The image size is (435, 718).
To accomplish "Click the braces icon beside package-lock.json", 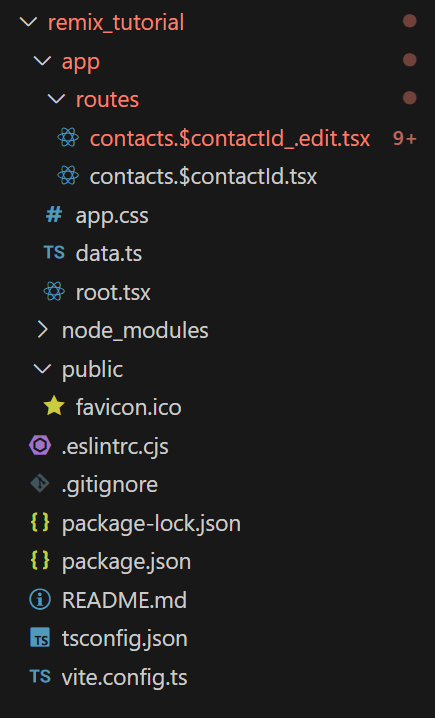I will [x=40, y=522].
